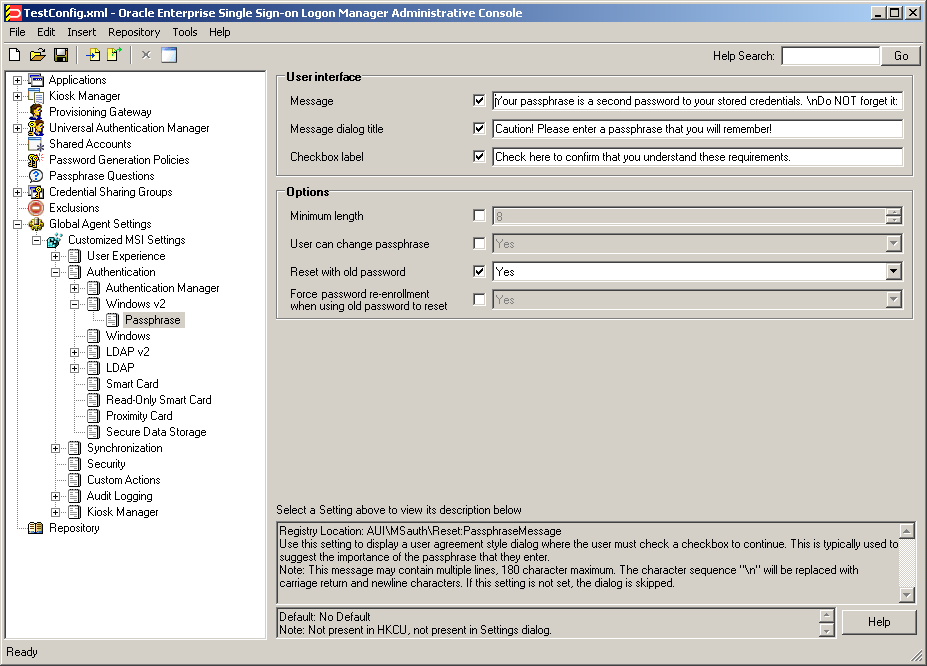The image size is (927, 666).
Task: Click the Custom Actions page icon
Action: pyautogui.click(x=74, y=480)
